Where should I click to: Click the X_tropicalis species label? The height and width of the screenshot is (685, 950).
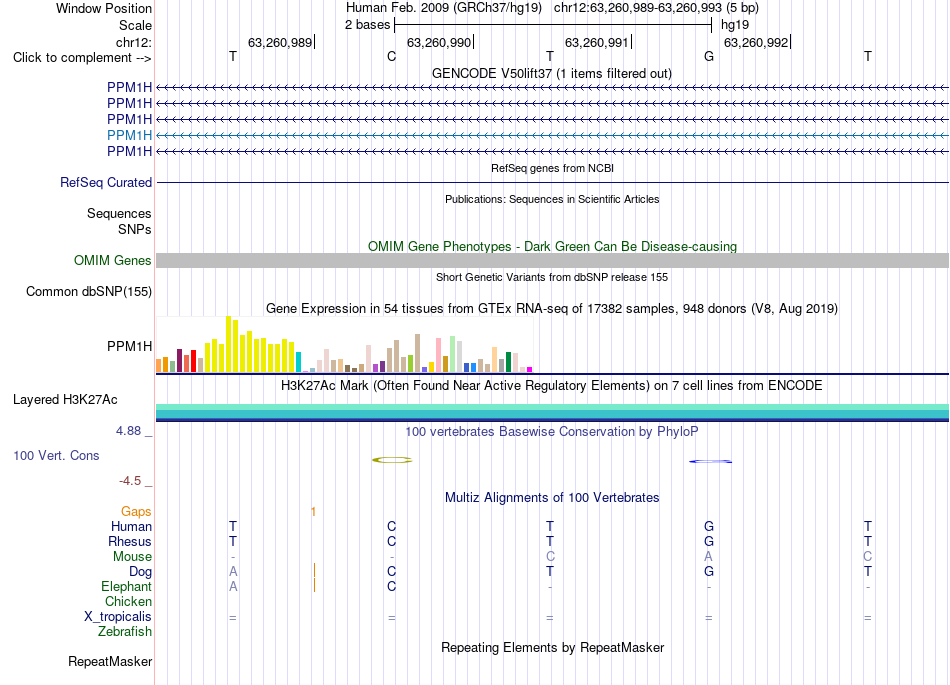pos(118,617)
